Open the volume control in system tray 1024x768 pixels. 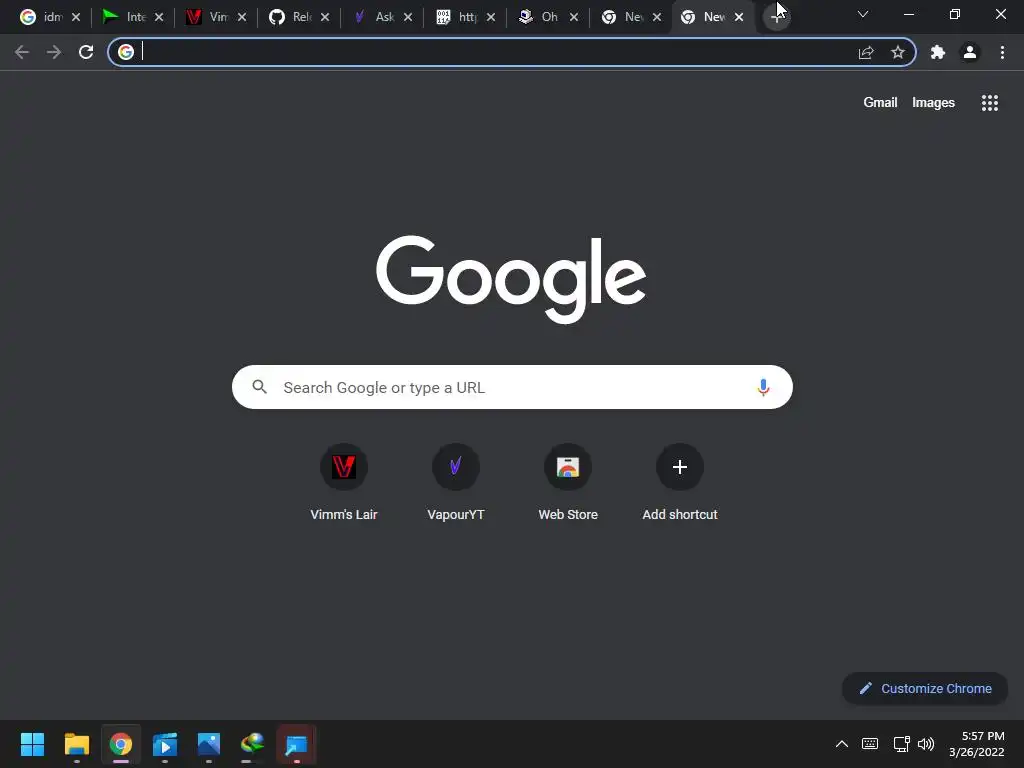click(926, 744)
